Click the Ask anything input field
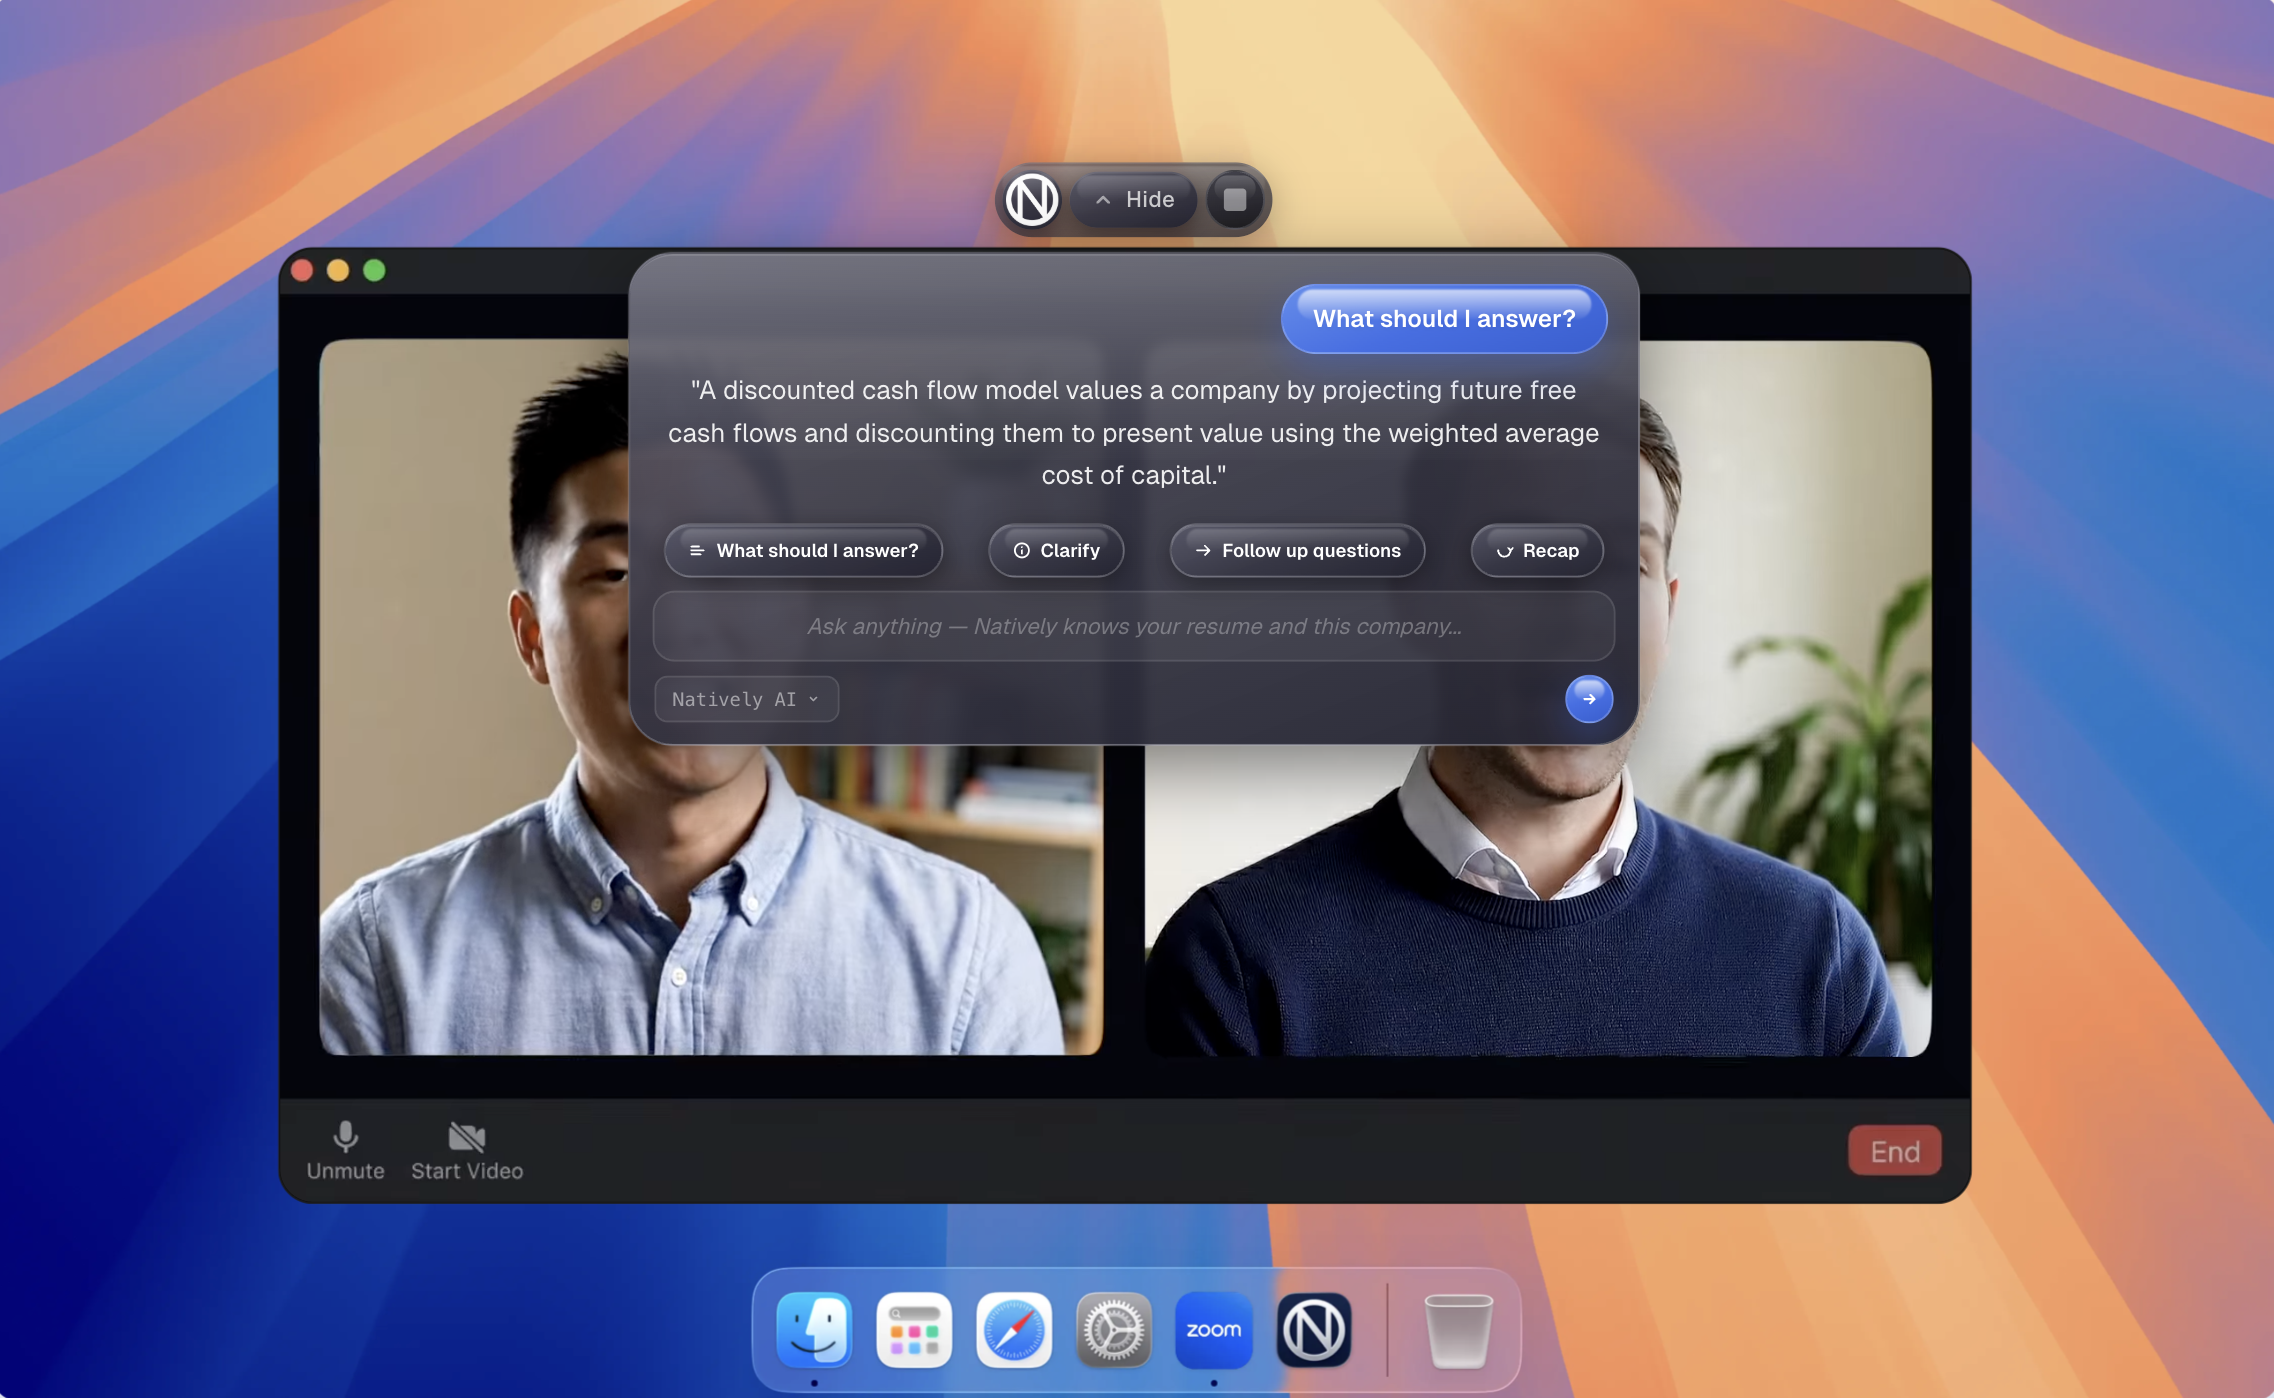2274x1398 pixels. (x=1133, y=627)
